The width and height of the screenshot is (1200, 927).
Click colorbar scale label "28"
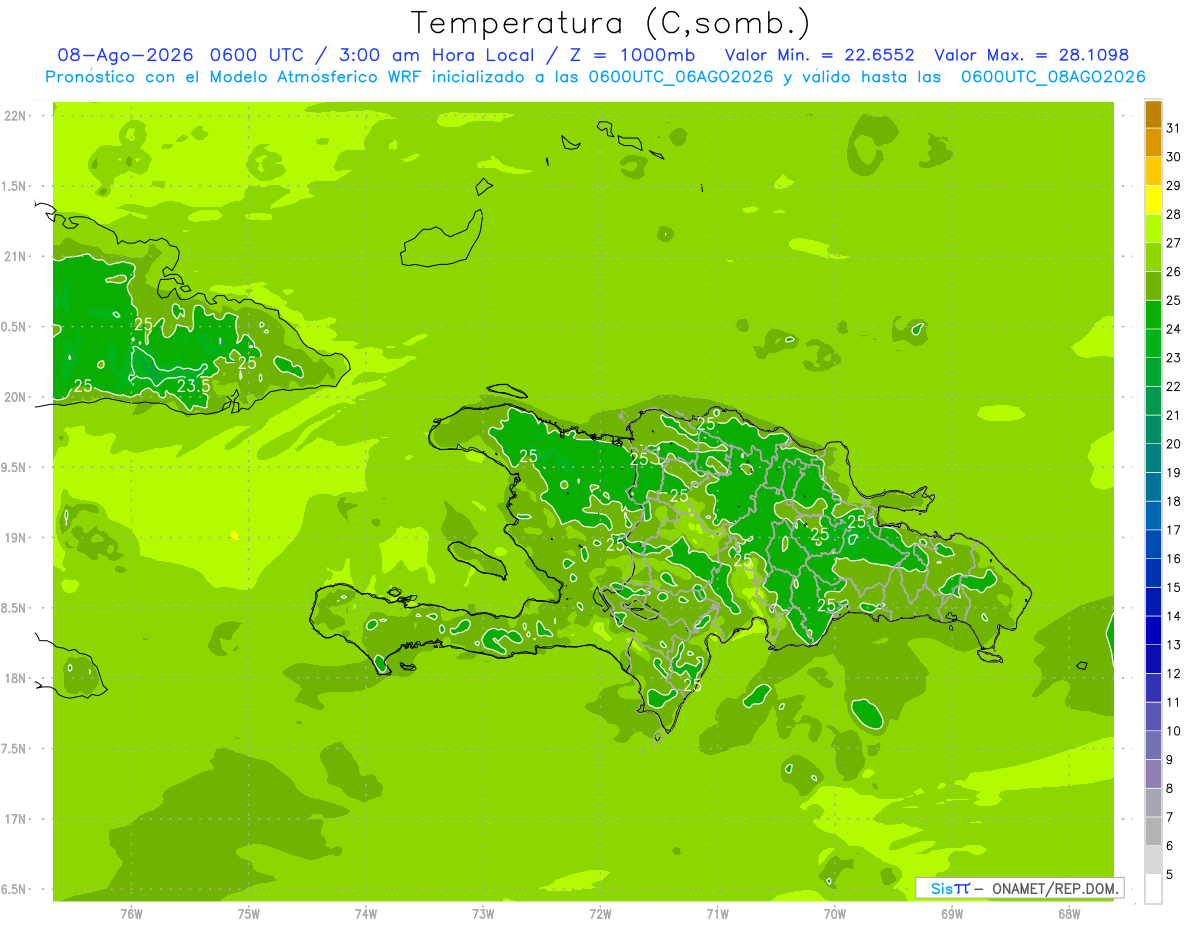tap(1173, 214)
